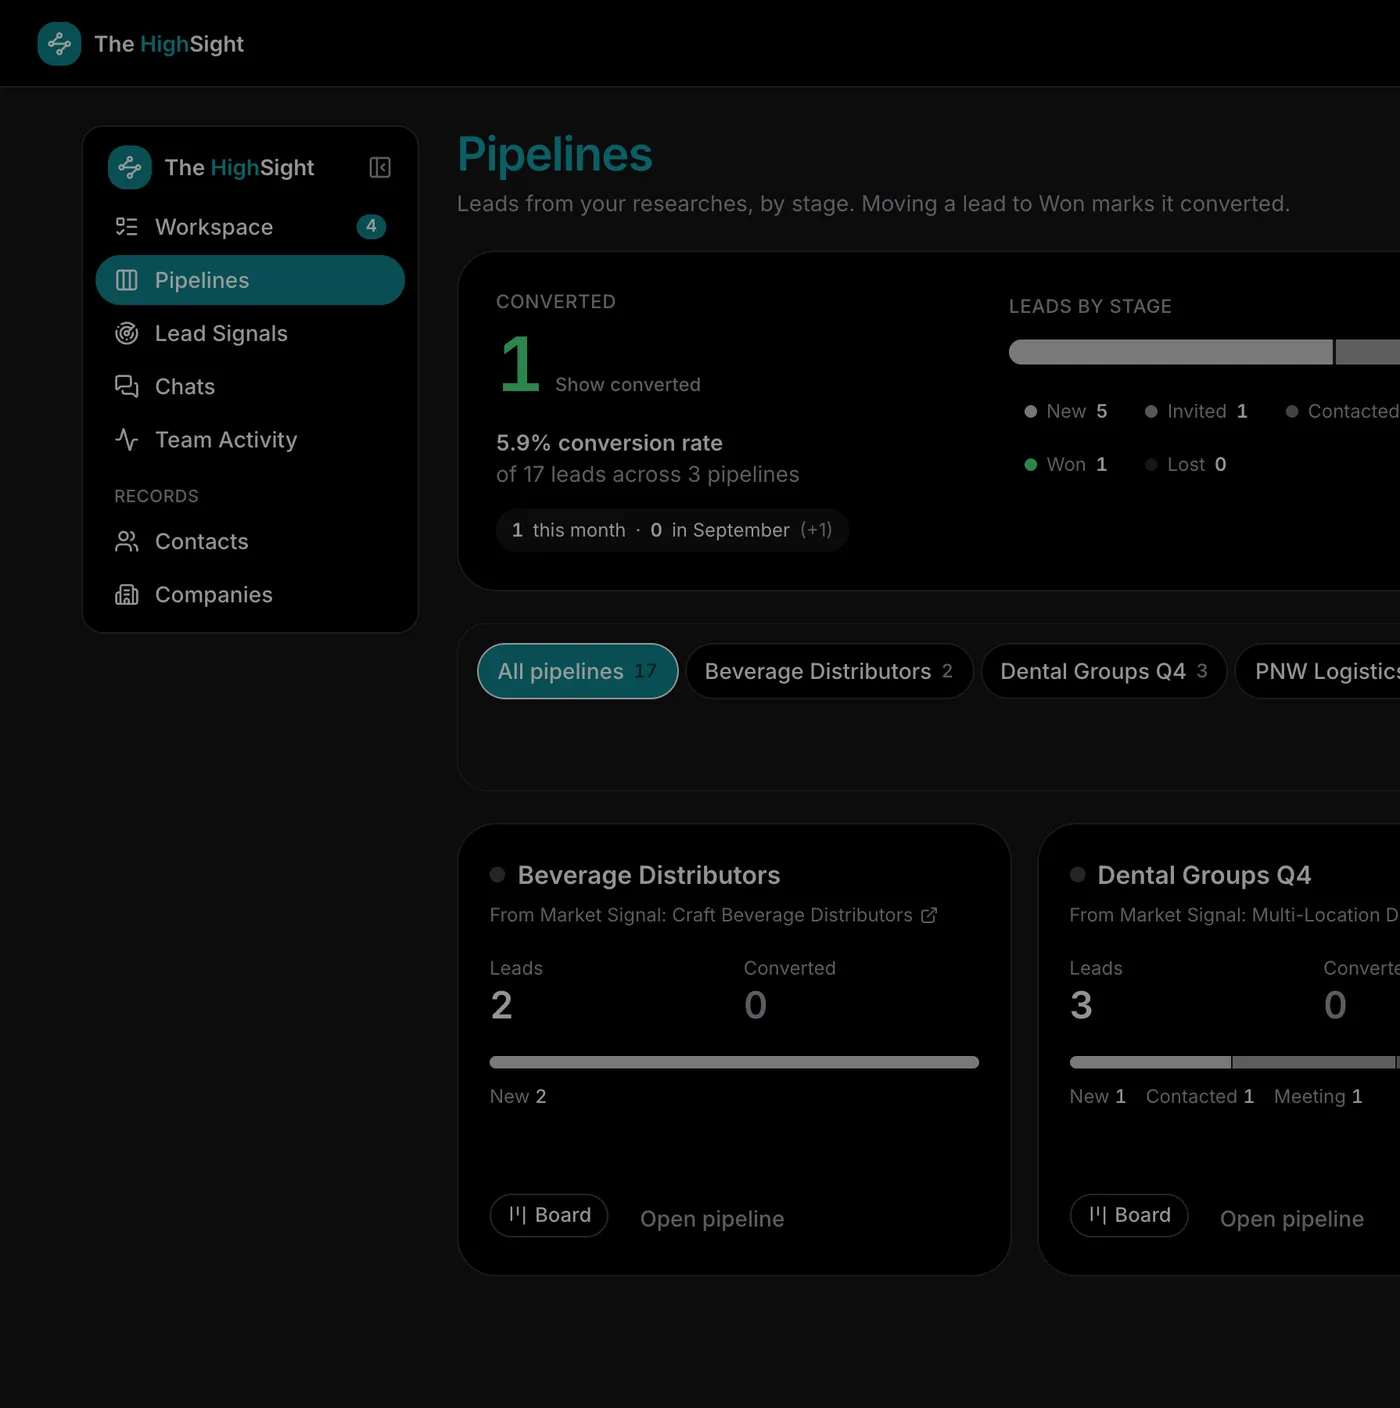
Task: Click Show converted link
Action: tap(628, 385)
